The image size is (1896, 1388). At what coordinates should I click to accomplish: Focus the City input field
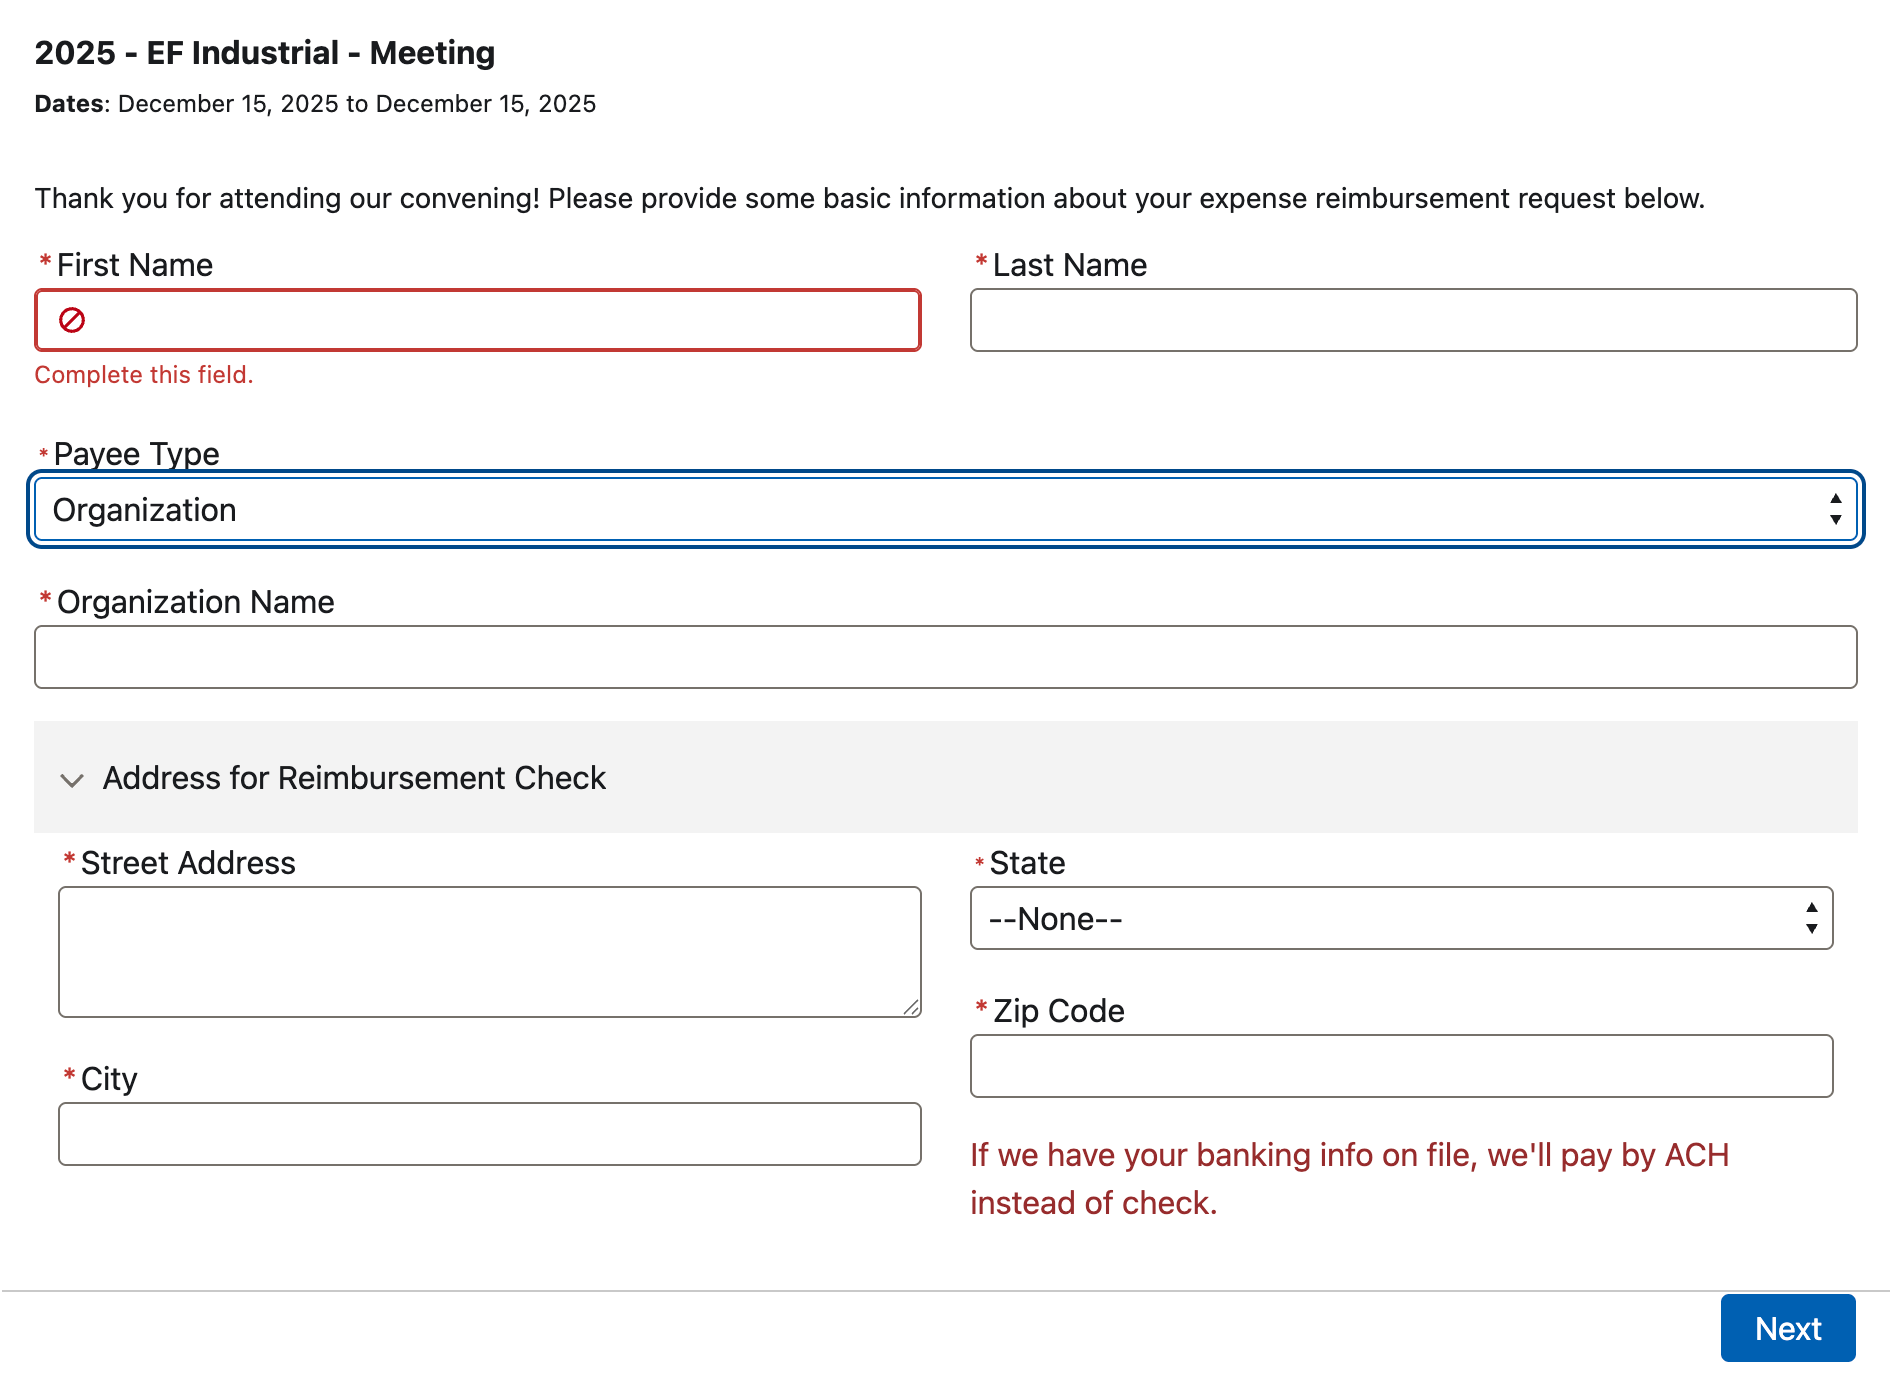coord(488,1134)
